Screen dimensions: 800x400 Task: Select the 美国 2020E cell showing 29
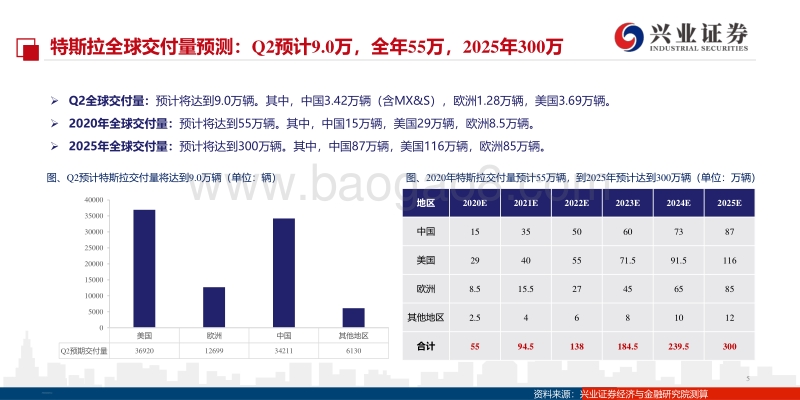(x=474, y=260)
